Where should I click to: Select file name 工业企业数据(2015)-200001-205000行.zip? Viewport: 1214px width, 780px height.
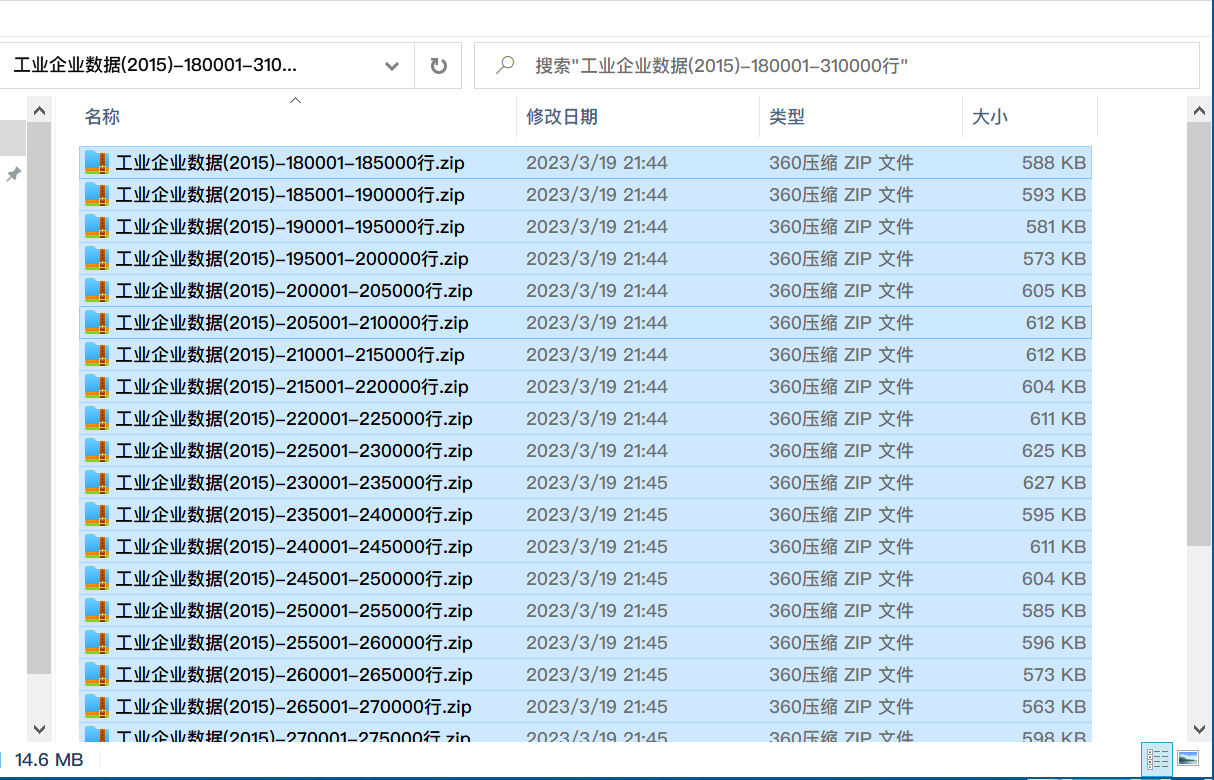tap(294, 291)
